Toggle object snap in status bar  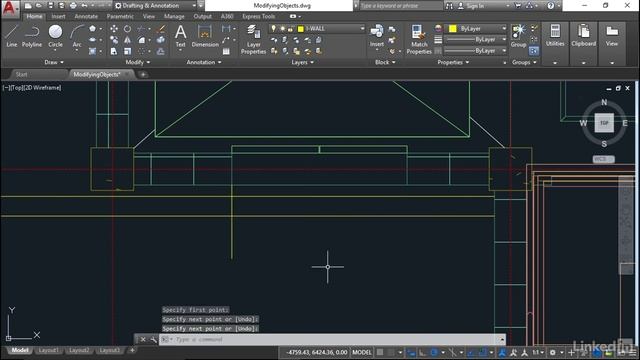click(x=483, y=352)
